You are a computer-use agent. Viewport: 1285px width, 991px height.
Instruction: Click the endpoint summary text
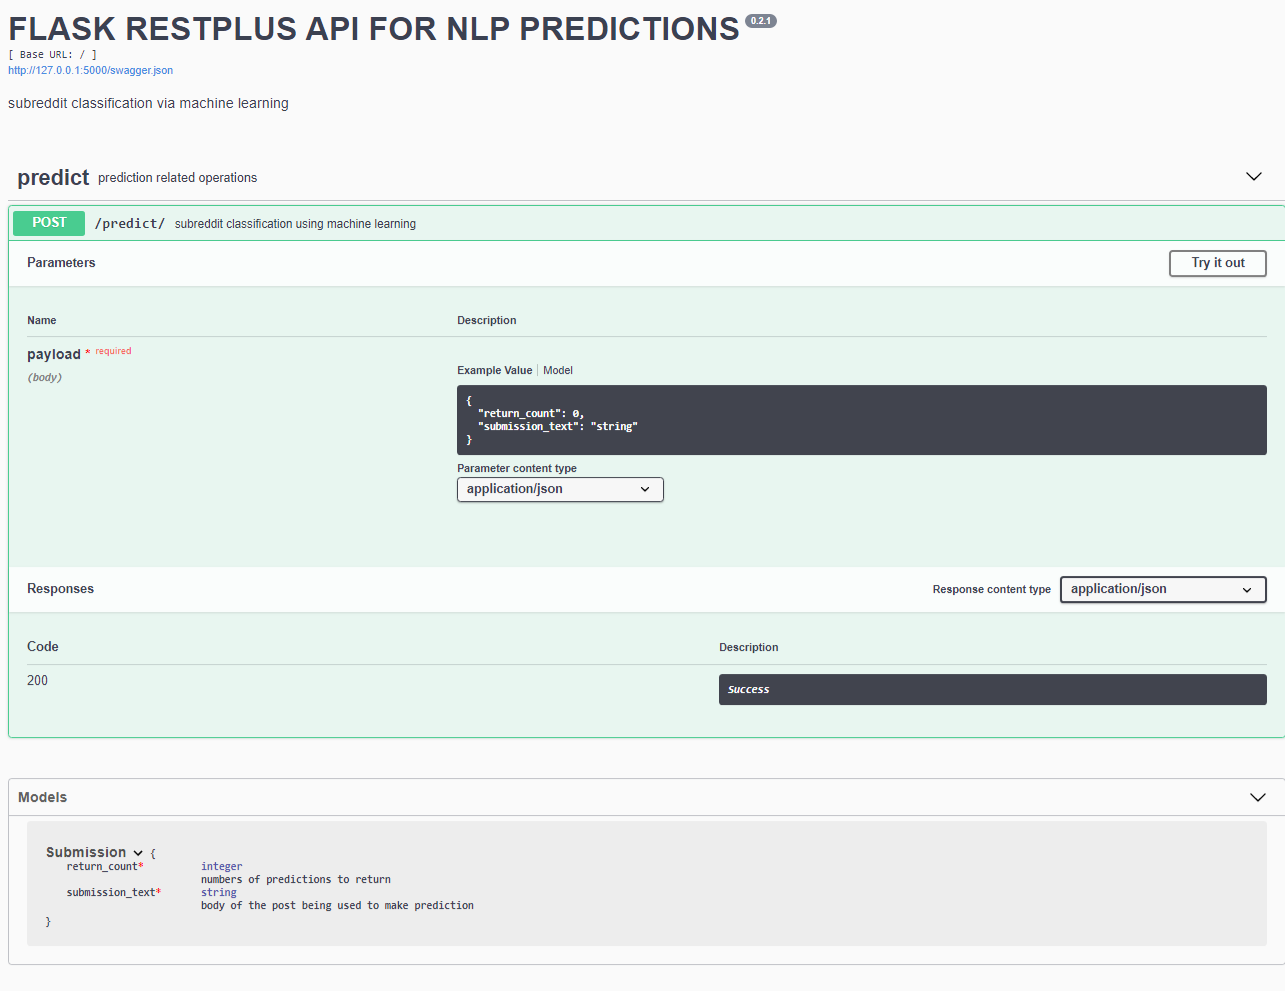click(x=295, y=224)
